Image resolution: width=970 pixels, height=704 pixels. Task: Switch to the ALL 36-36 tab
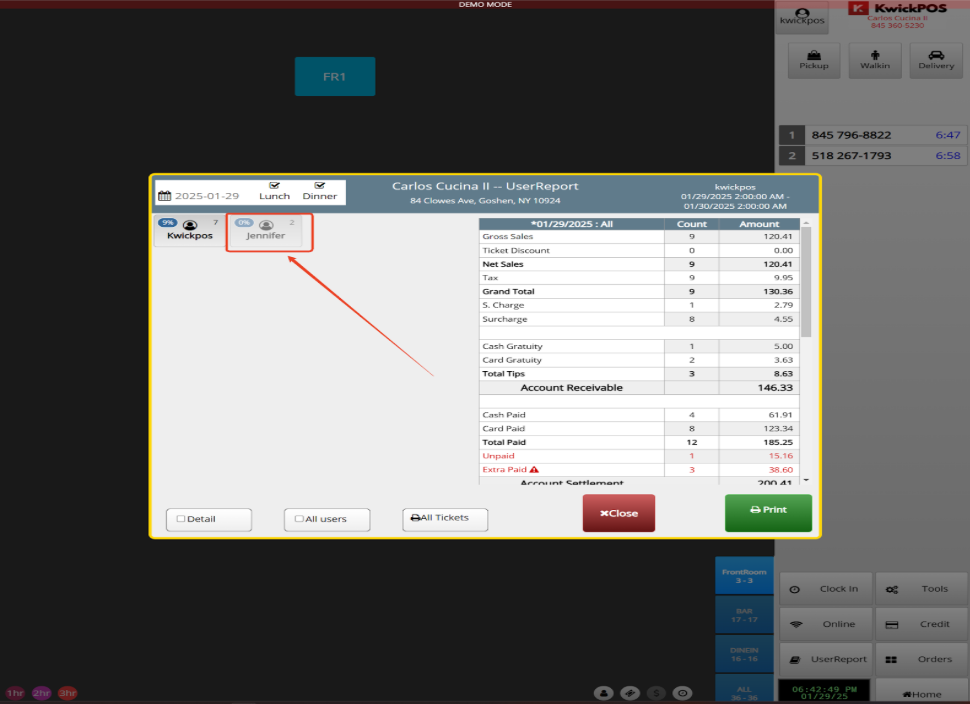tap(744, 689)
